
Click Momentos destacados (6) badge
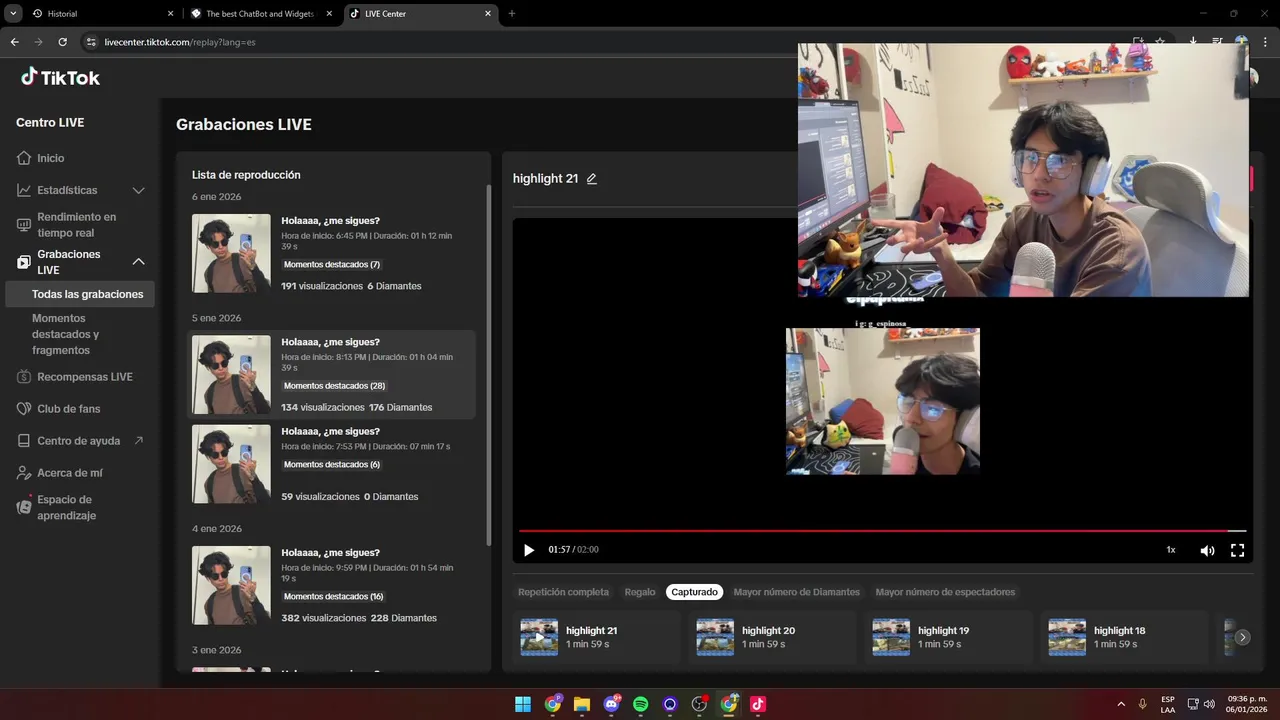pyautogui.click(x=332, y=465)
